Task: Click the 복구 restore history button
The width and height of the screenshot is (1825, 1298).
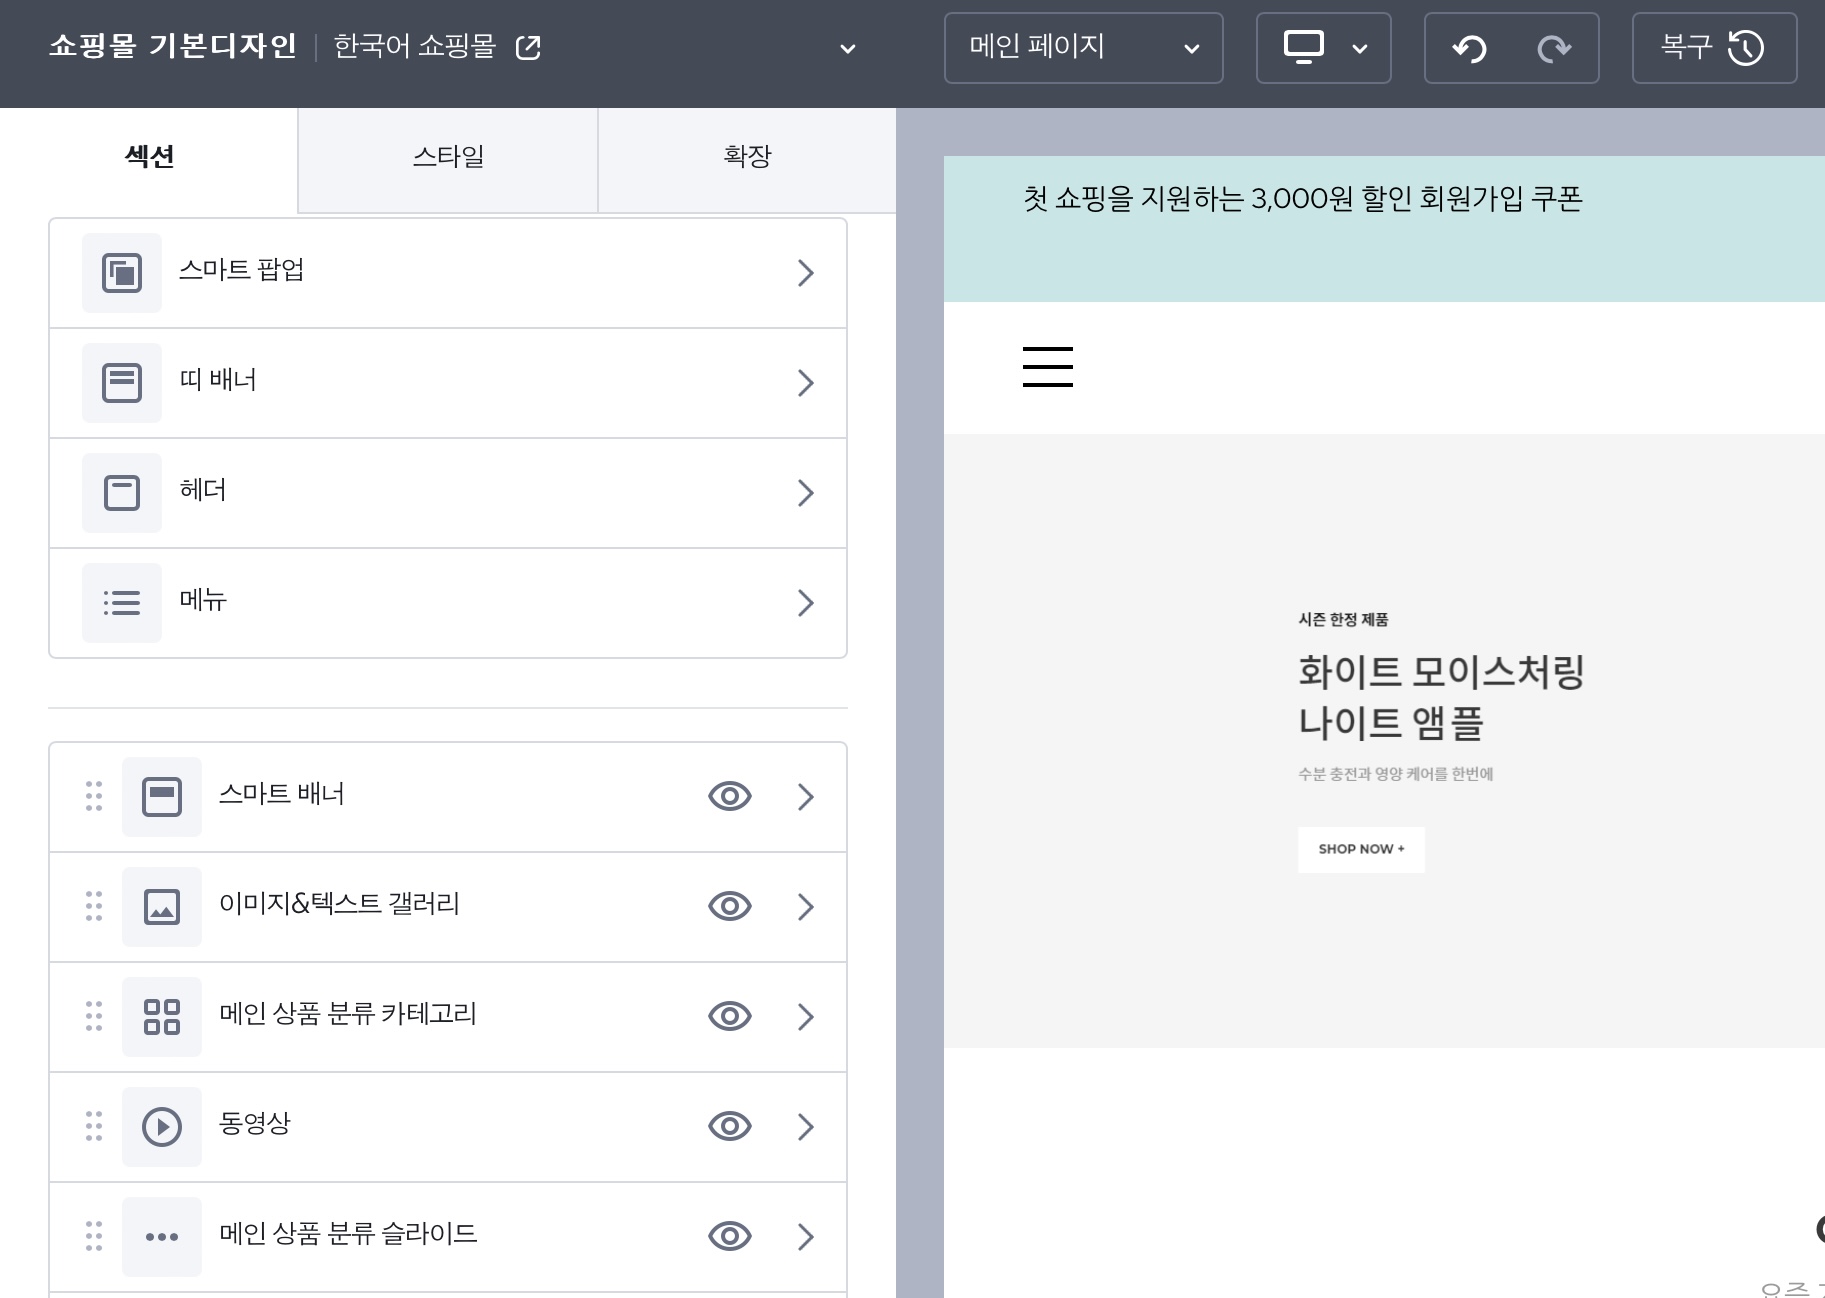Action: [x=1714, y=48]
